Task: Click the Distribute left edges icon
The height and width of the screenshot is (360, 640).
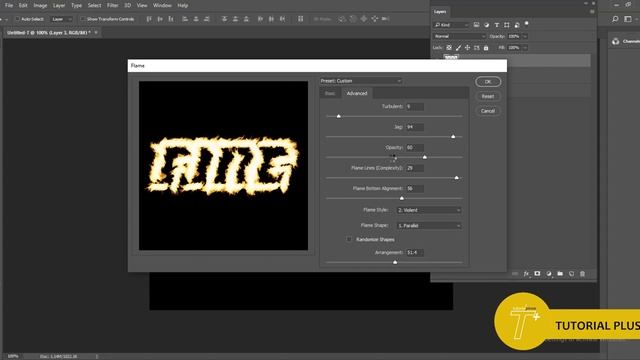Action: 260,19
